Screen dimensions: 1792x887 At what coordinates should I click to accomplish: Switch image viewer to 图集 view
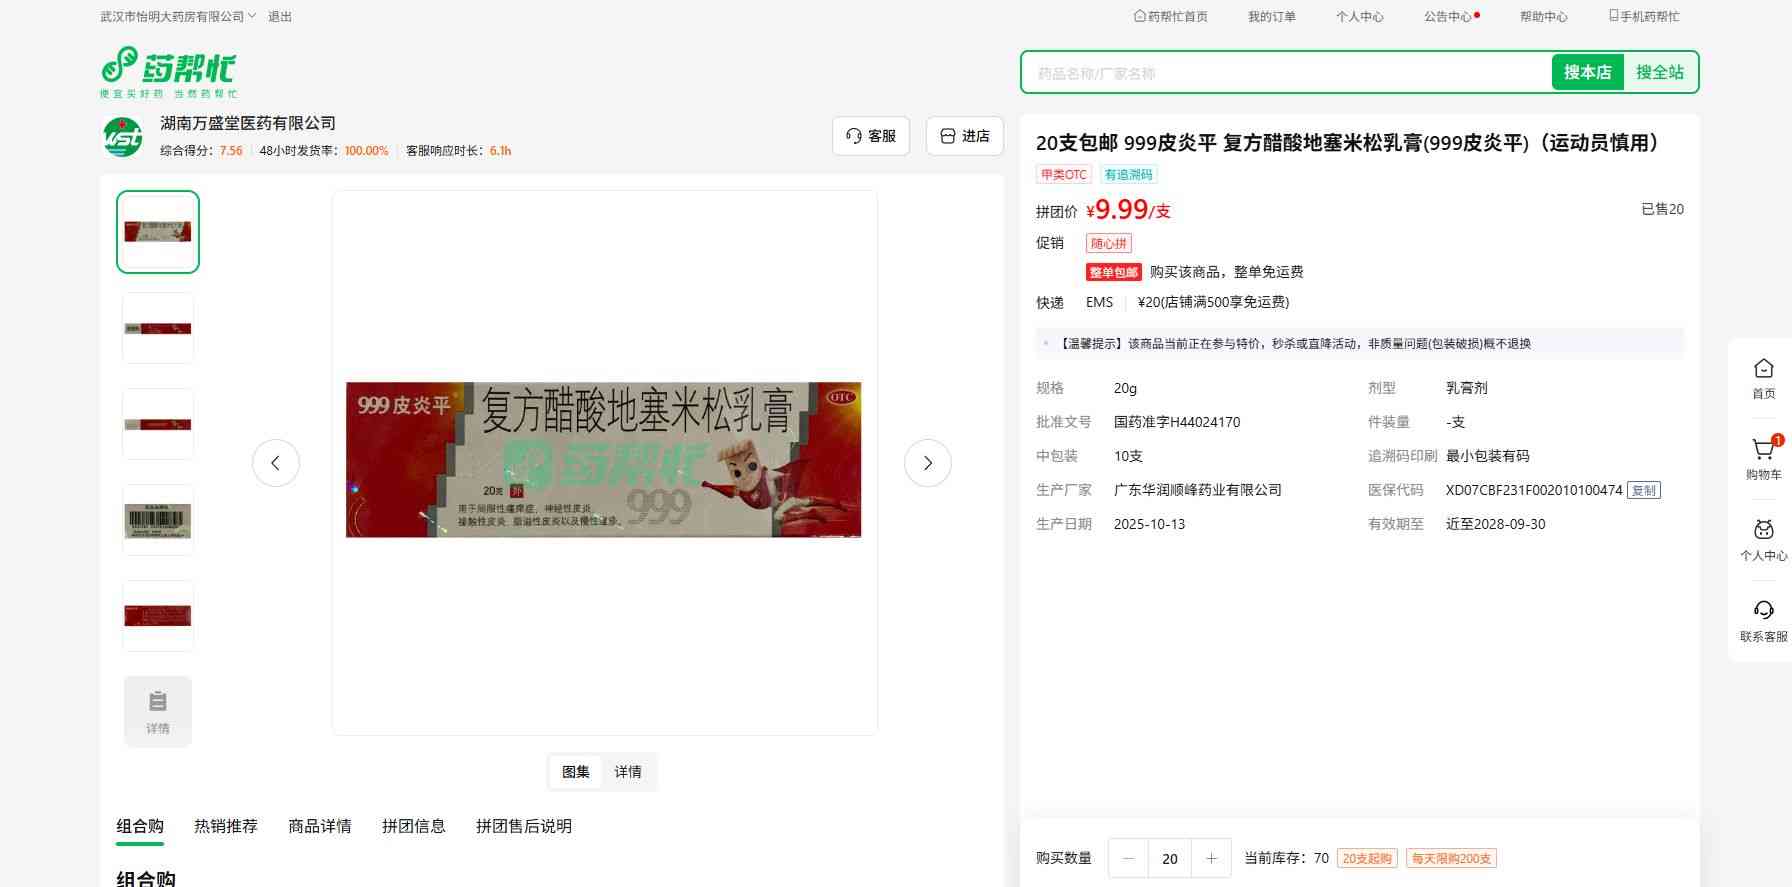pyautogui.click(x=576, y=772)
